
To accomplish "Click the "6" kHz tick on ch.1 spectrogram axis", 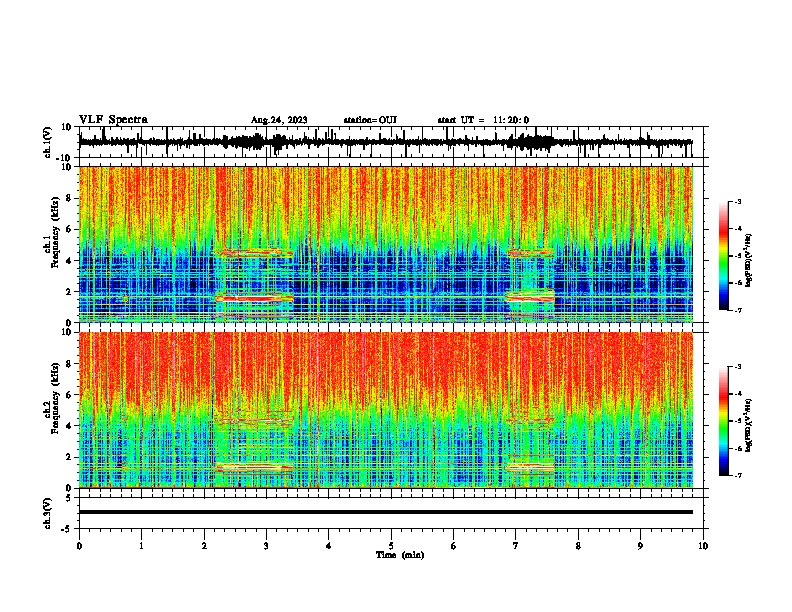I will click(69, 229).
